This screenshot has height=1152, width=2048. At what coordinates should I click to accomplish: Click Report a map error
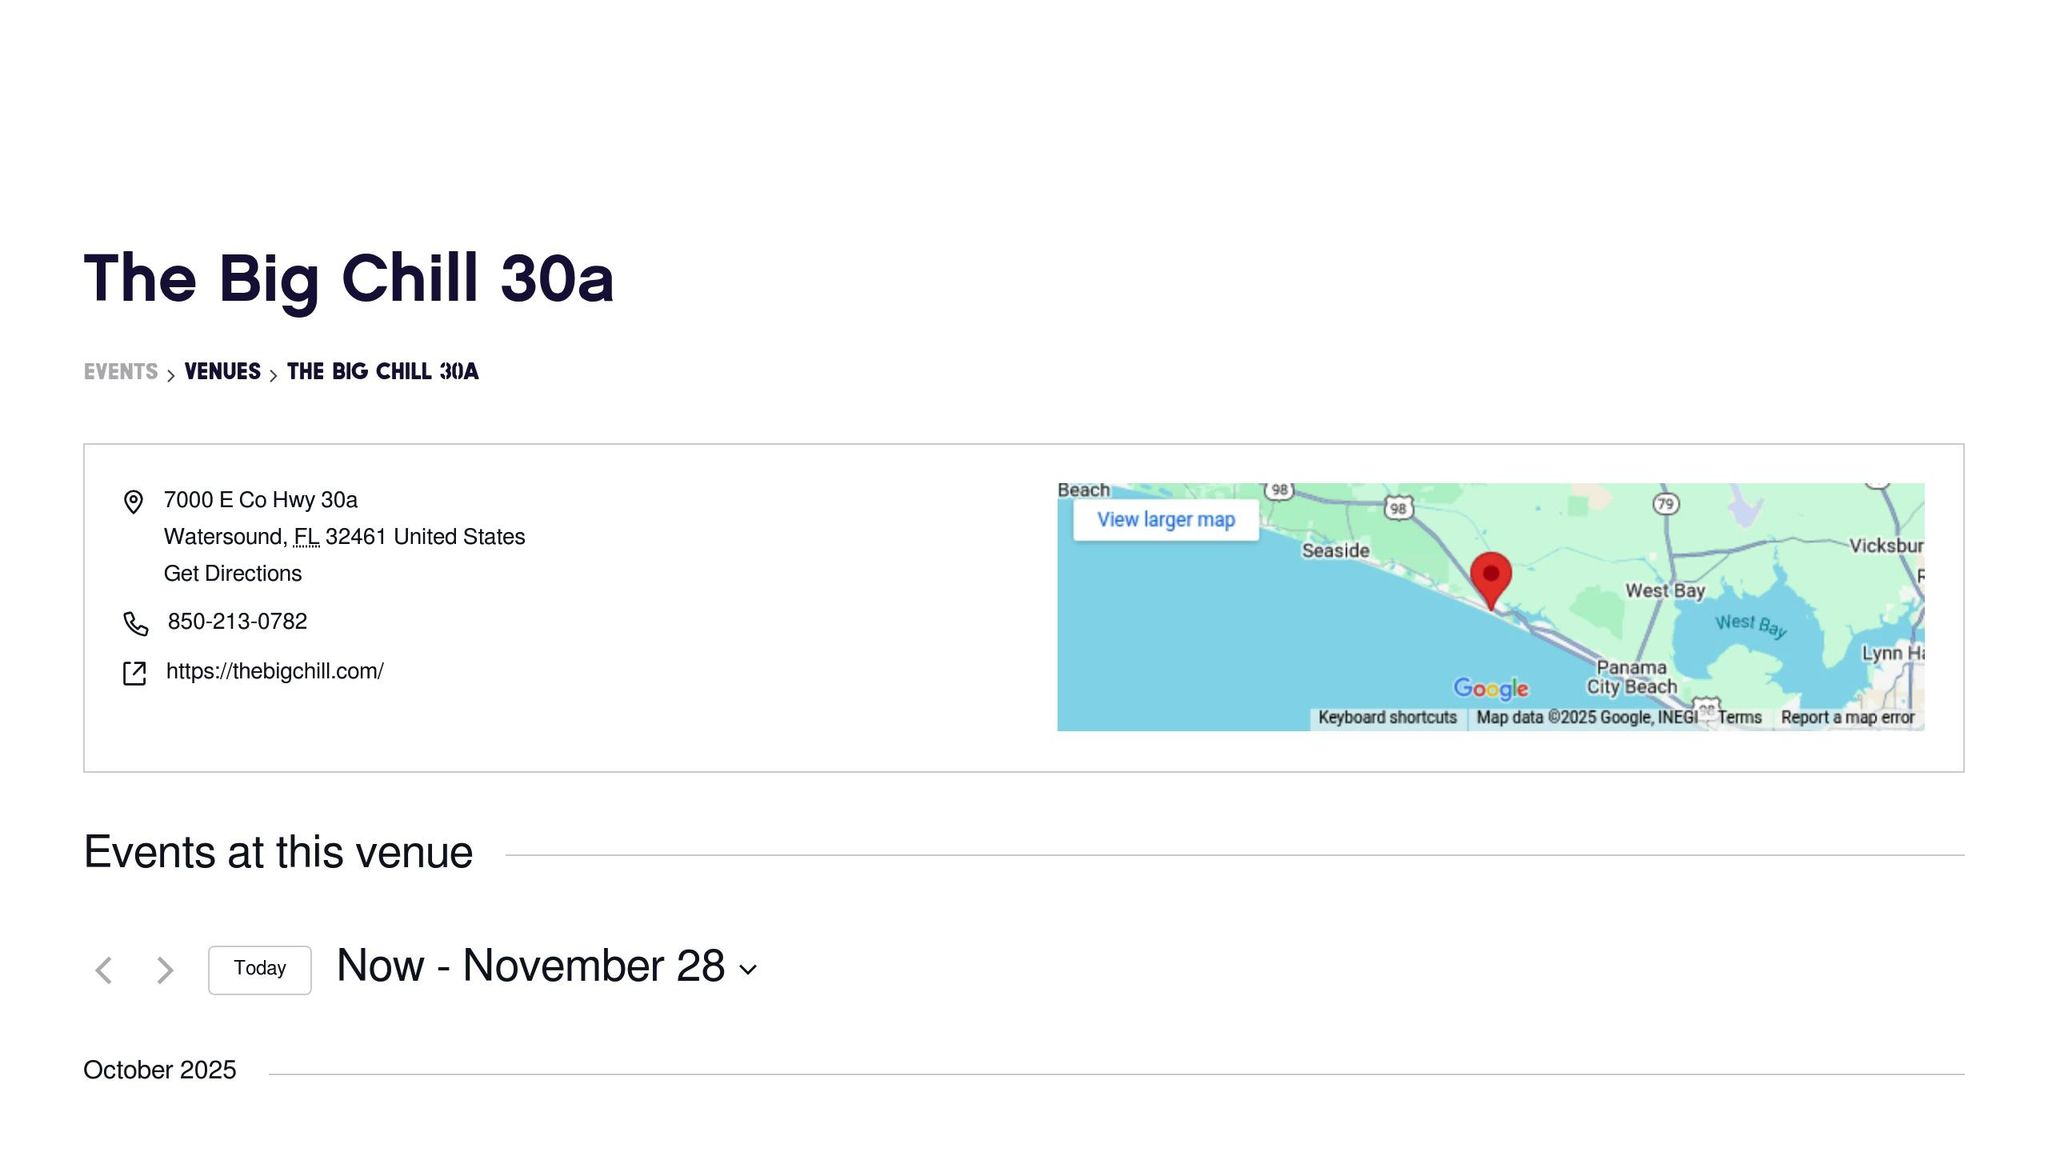point(1847,718)
